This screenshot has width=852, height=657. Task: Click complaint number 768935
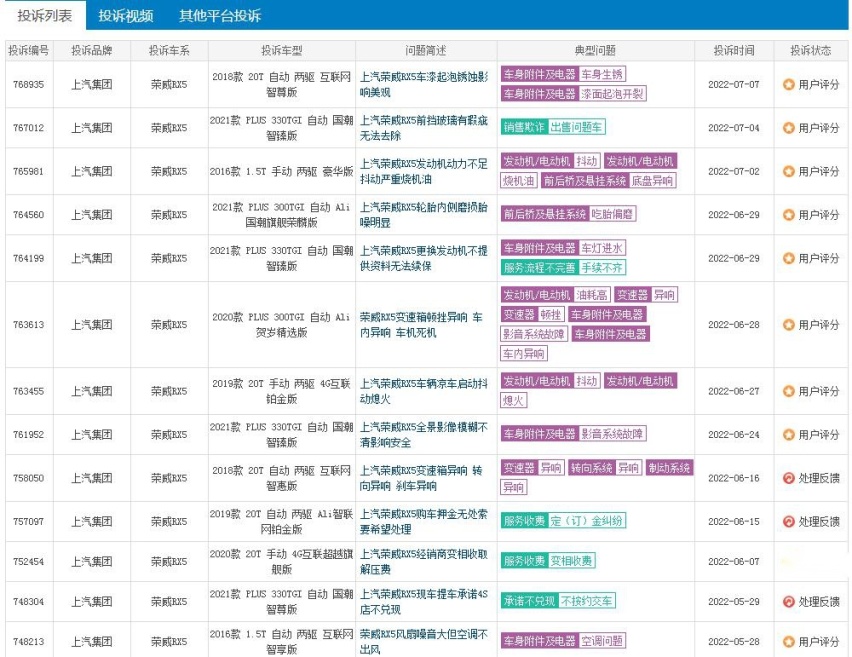[28, 84]
